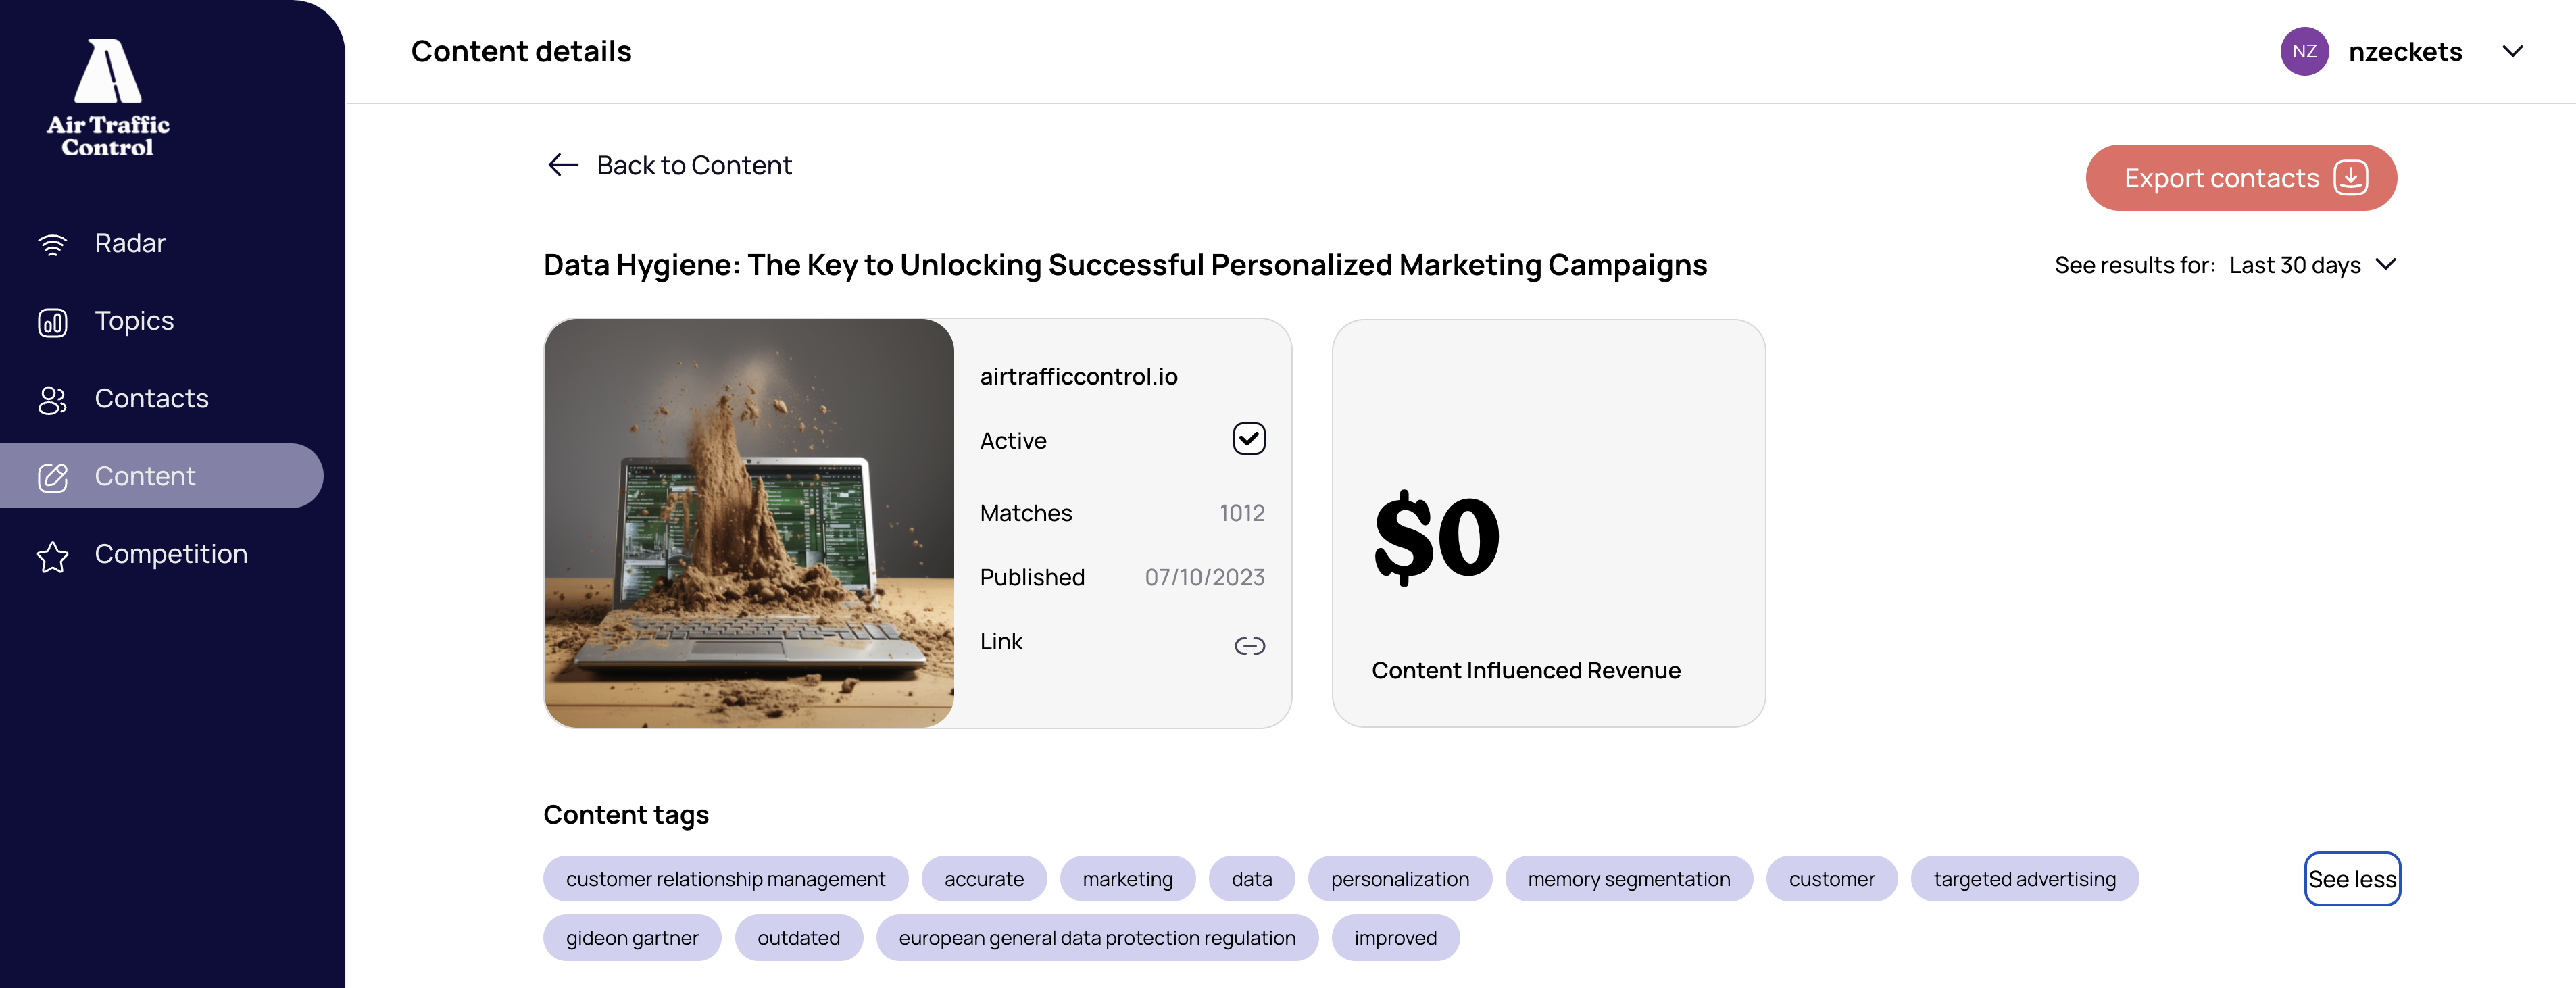Go to the Competition section
The width and height of the screenshot is (2576, 988).
pos(171,554)
